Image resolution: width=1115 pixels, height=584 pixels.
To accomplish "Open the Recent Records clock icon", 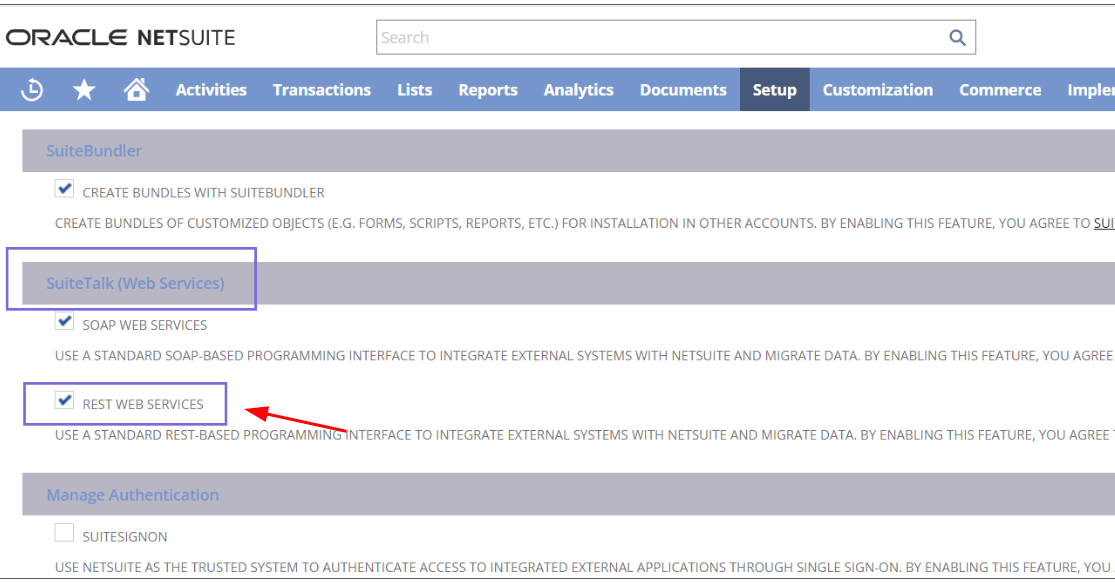I will [32, 90].
